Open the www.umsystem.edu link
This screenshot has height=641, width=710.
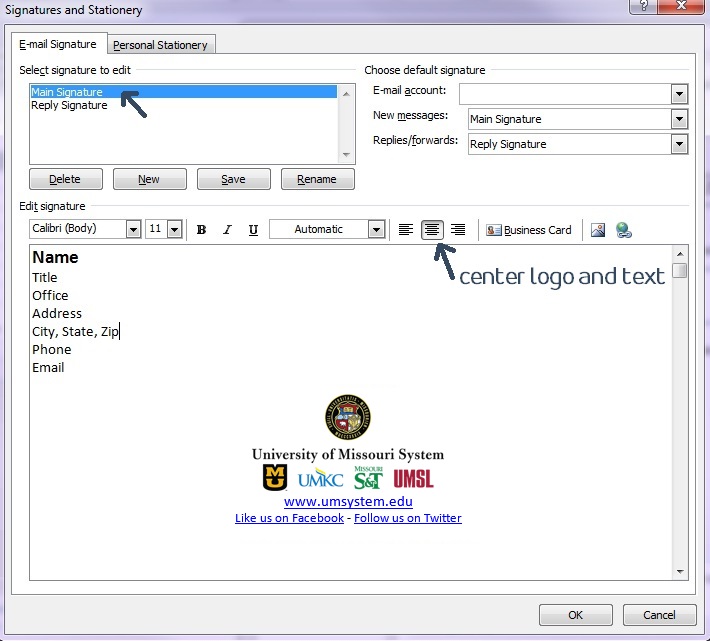click(348, 502)
